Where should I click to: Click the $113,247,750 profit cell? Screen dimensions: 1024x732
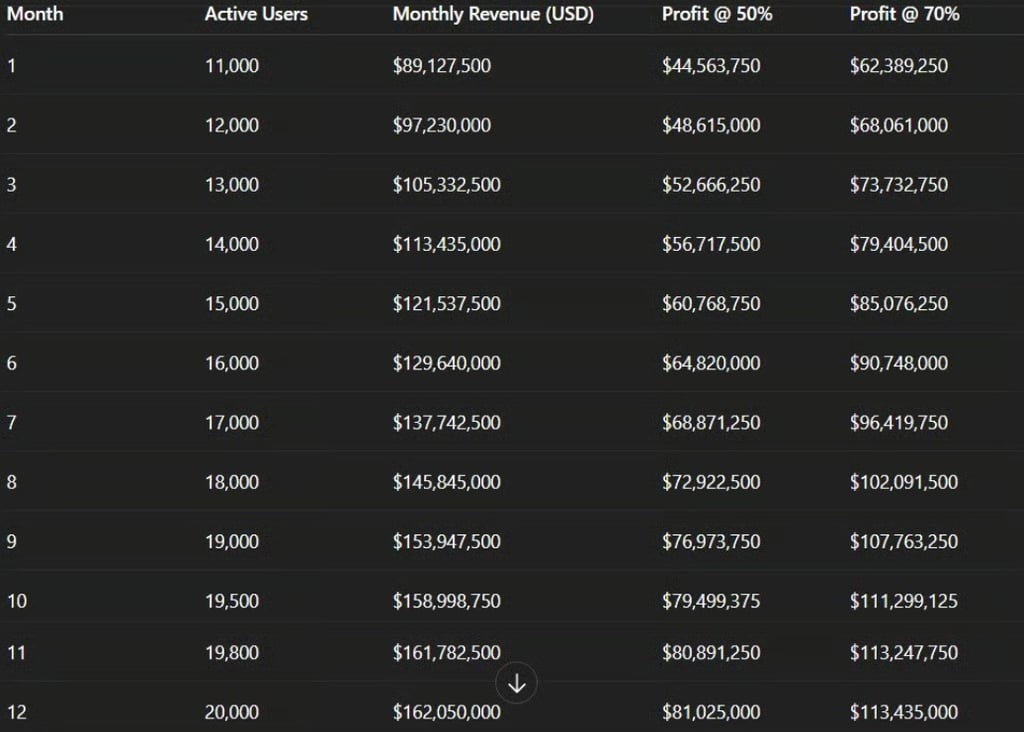coord(903,653)
